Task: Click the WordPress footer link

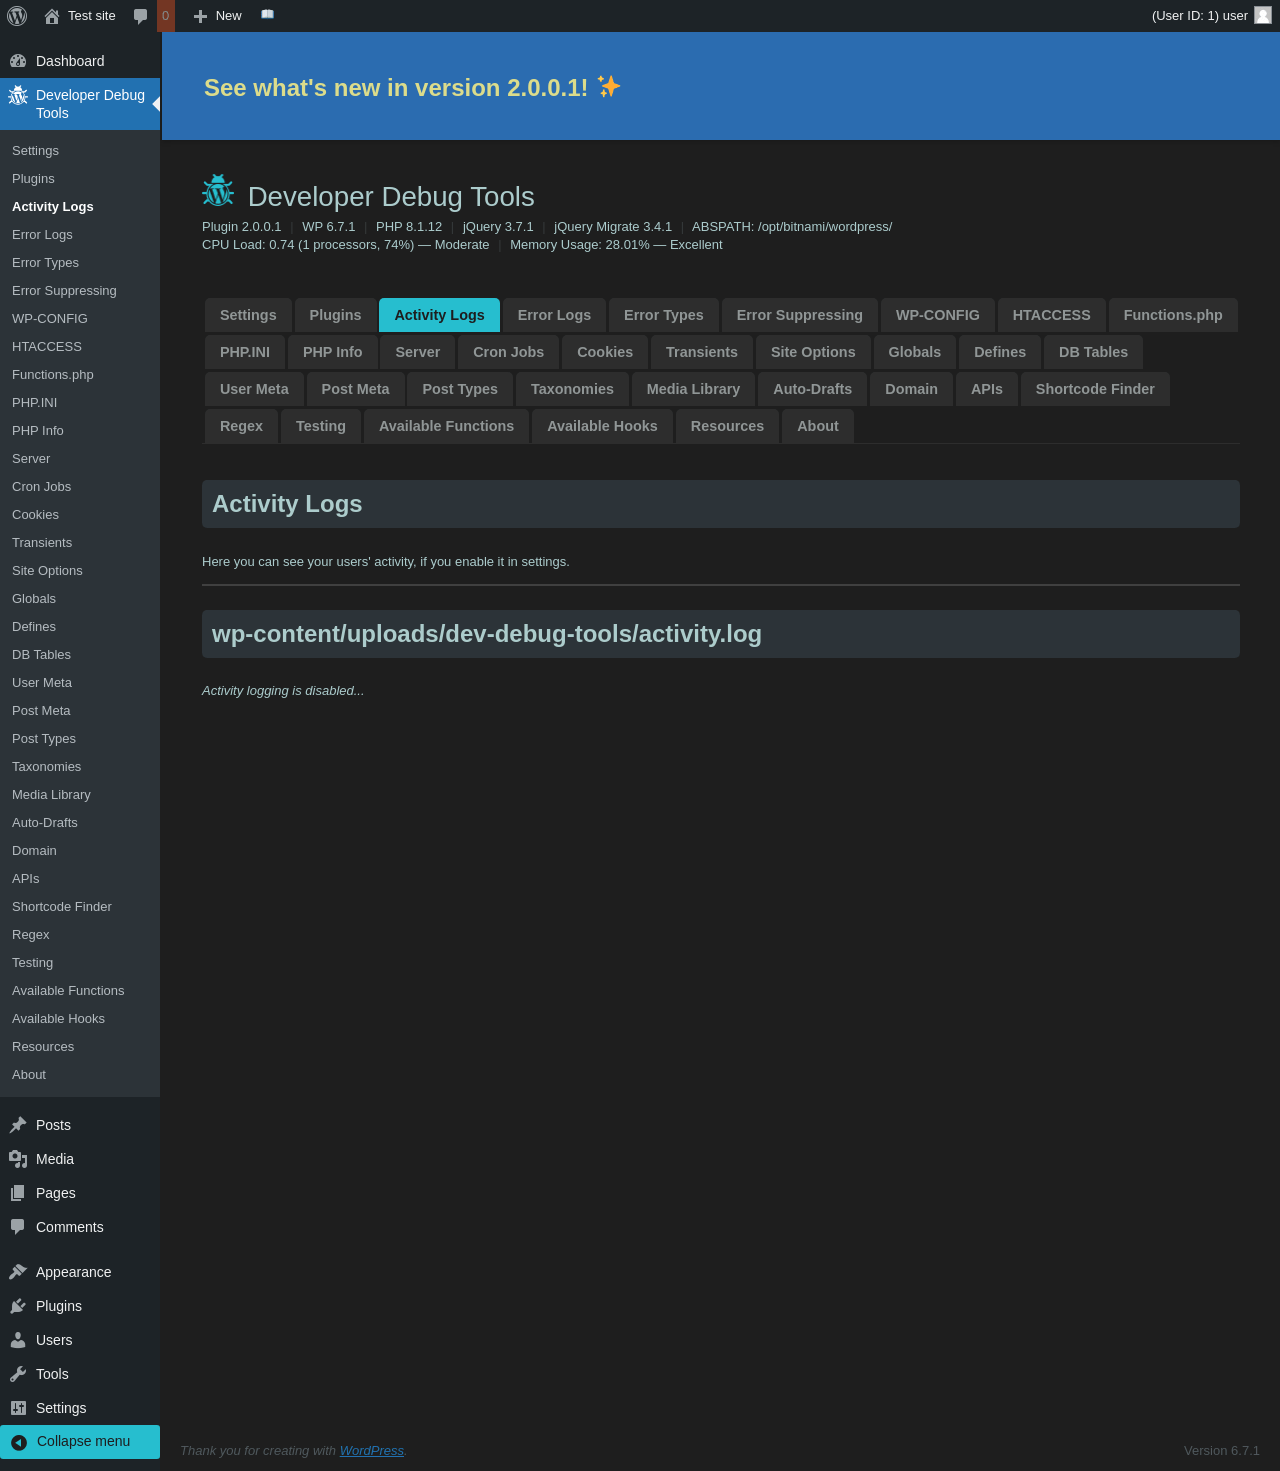Action: tap(371, 1451)
